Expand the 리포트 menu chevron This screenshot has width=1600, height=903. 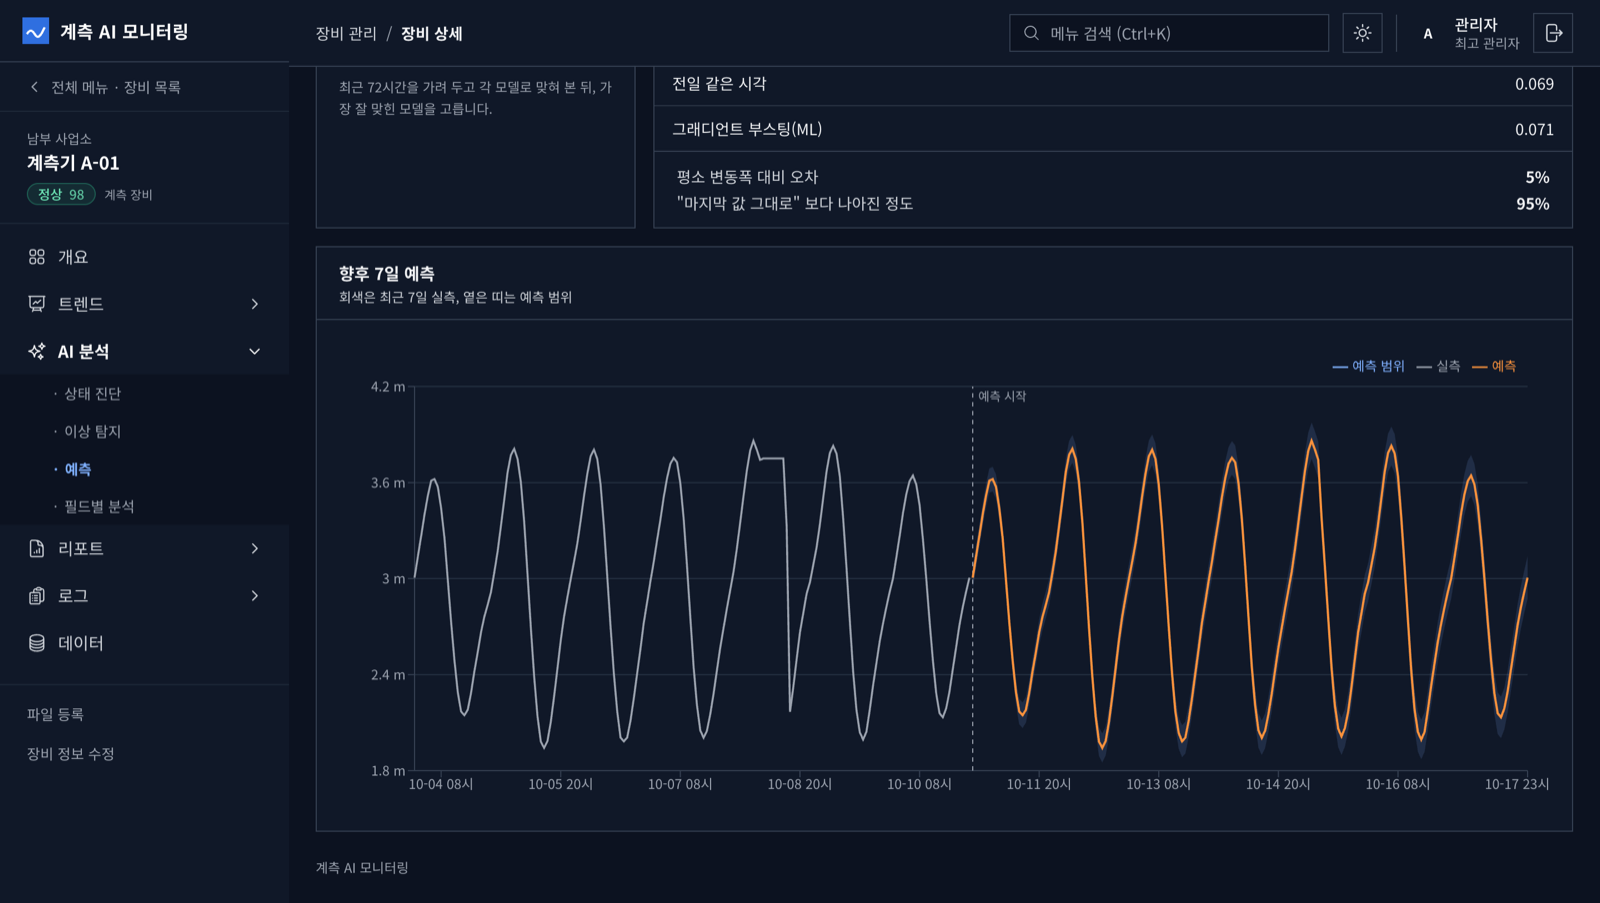point(255,548)
